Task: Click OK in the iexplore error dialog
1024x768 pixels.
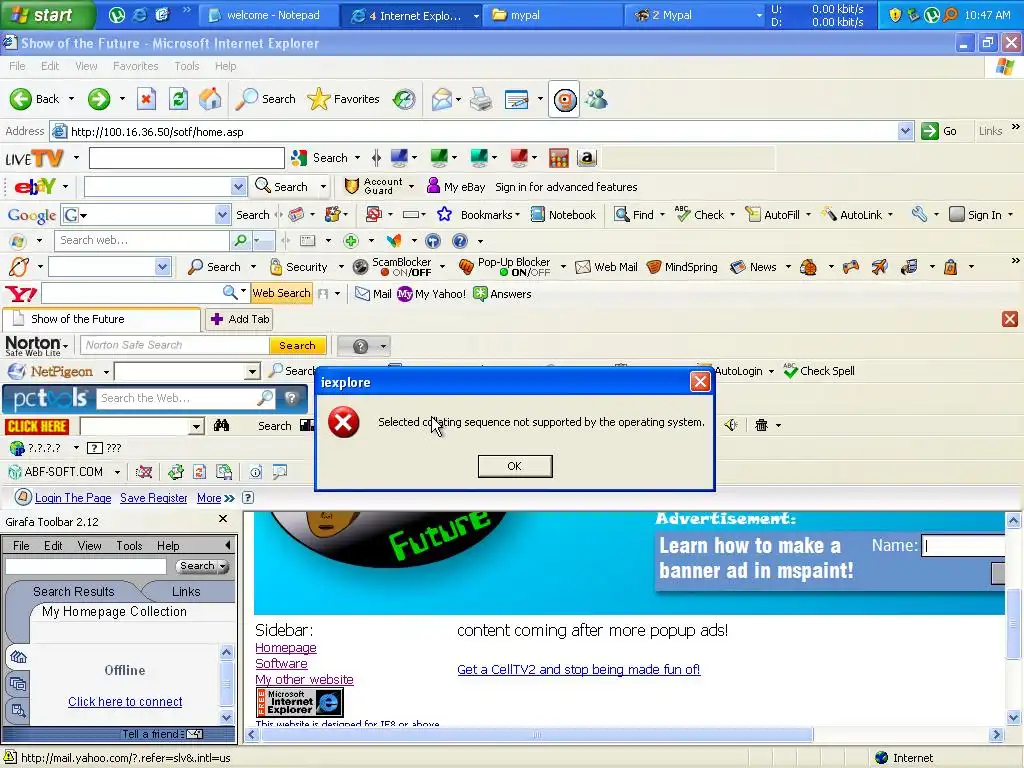Action: tap(515, 466)
